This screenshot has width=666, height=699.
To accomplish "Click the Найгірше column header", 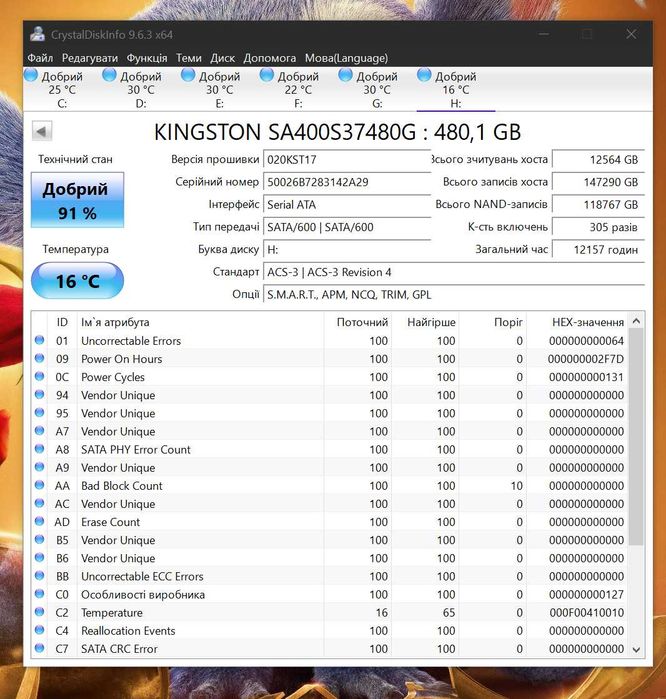I will (x=426, y=322).
